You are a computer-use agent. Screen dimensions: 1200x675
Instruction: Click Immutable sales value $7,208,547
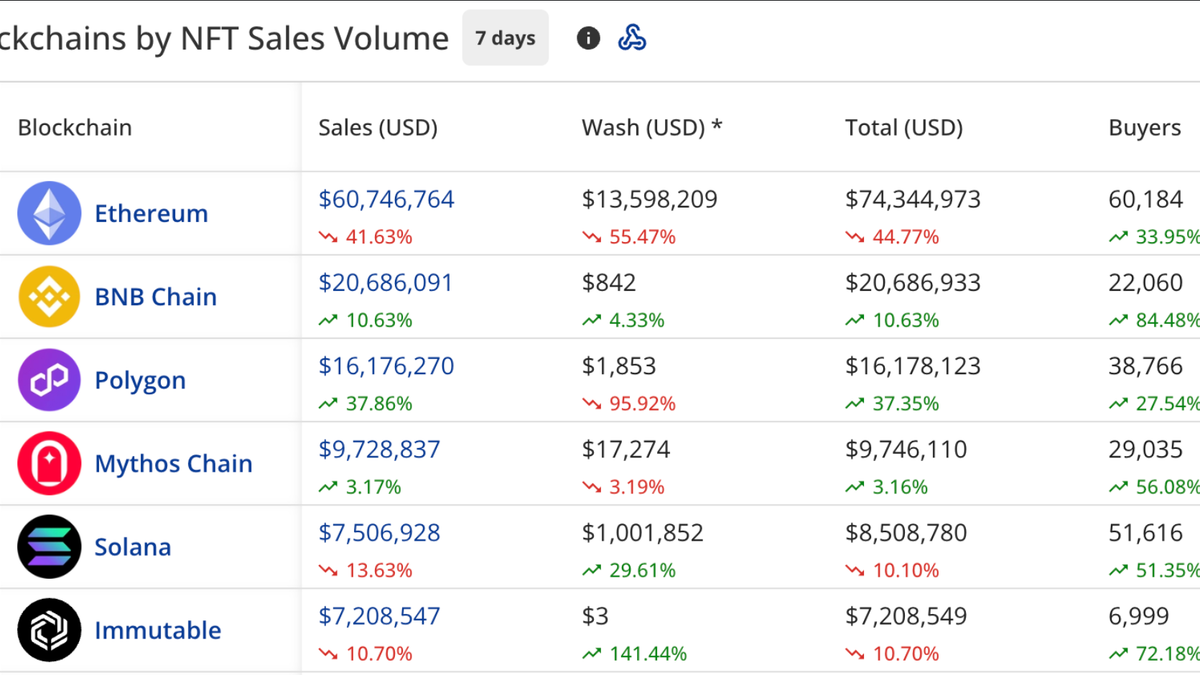[x=379, y=616]
